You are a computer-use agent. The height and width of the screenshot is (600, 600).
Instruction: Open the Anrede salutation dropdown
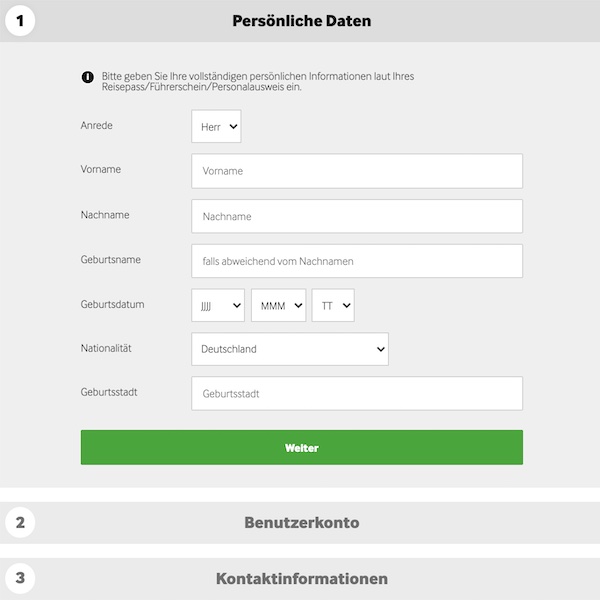tap(216, 127)
